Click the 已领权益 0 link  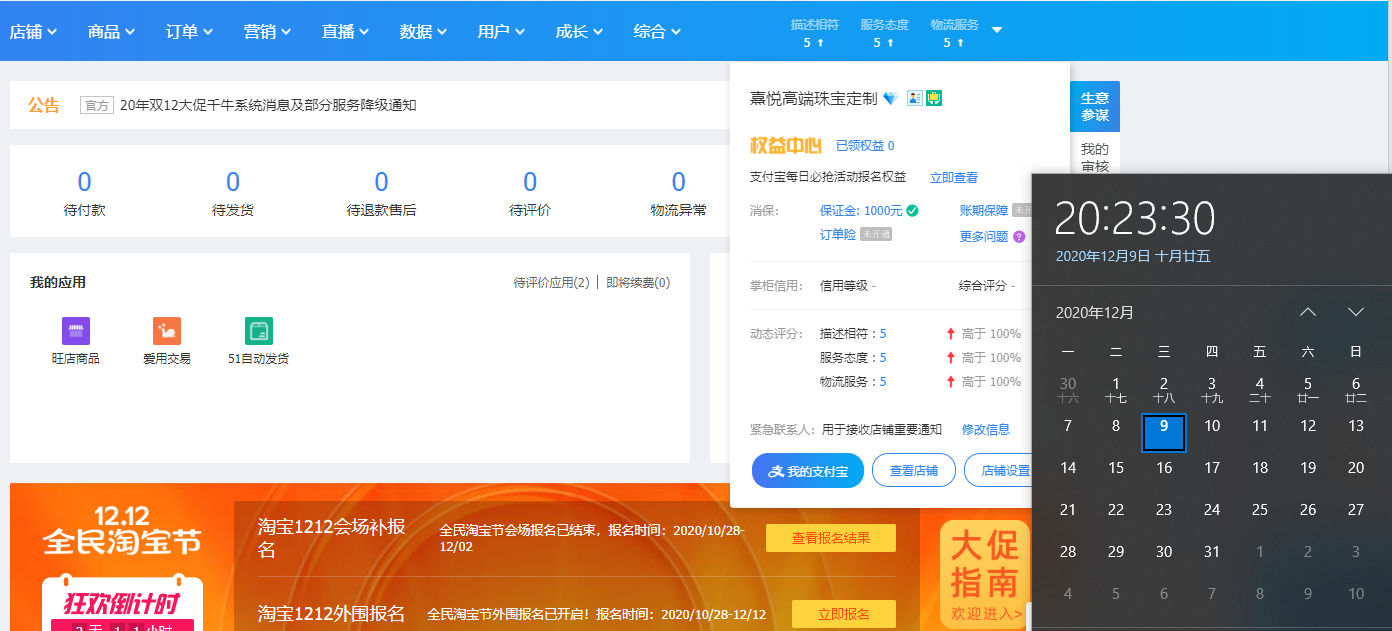point(865,146)
